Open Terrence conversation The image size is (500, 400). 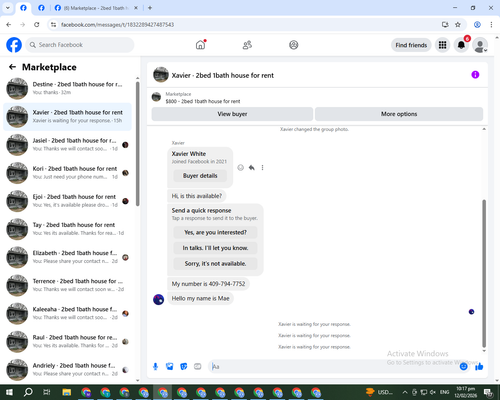[67, 285]
